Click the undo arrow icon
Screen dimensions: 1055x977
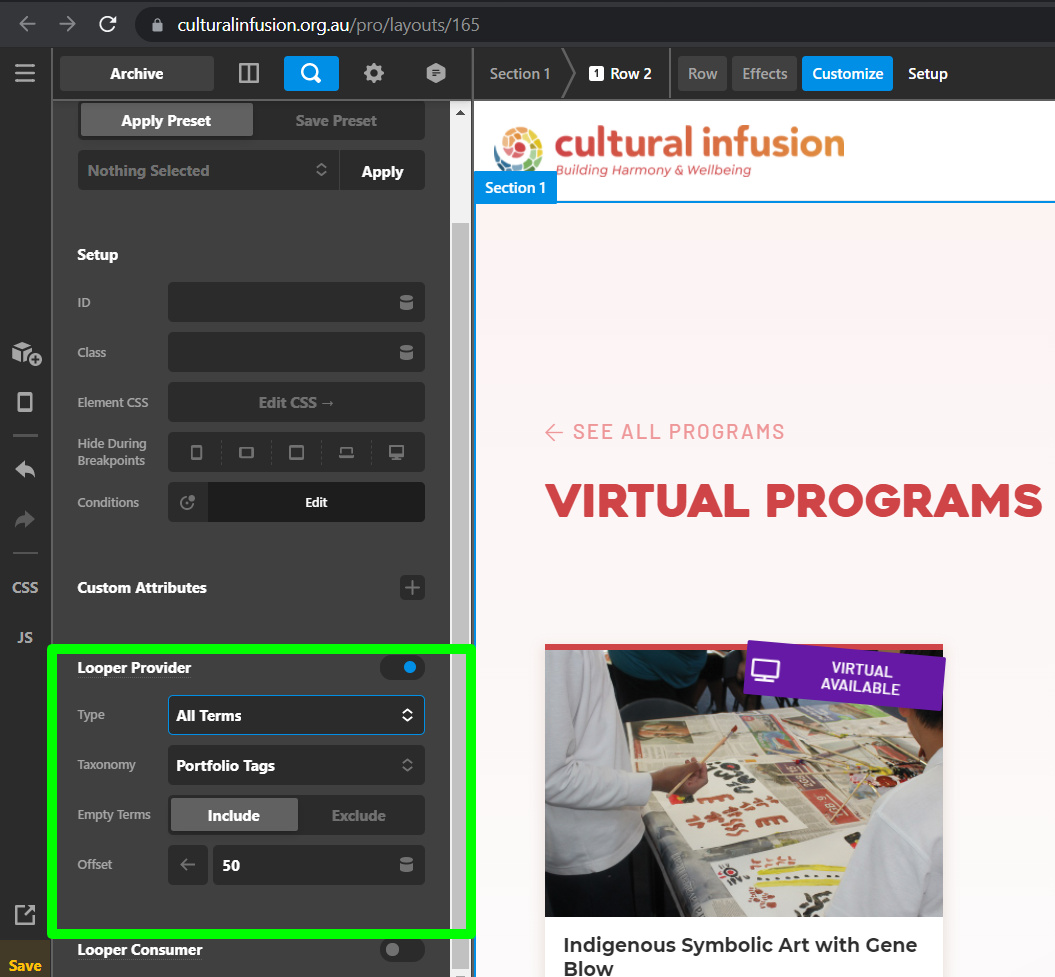(x=25, y=470)
